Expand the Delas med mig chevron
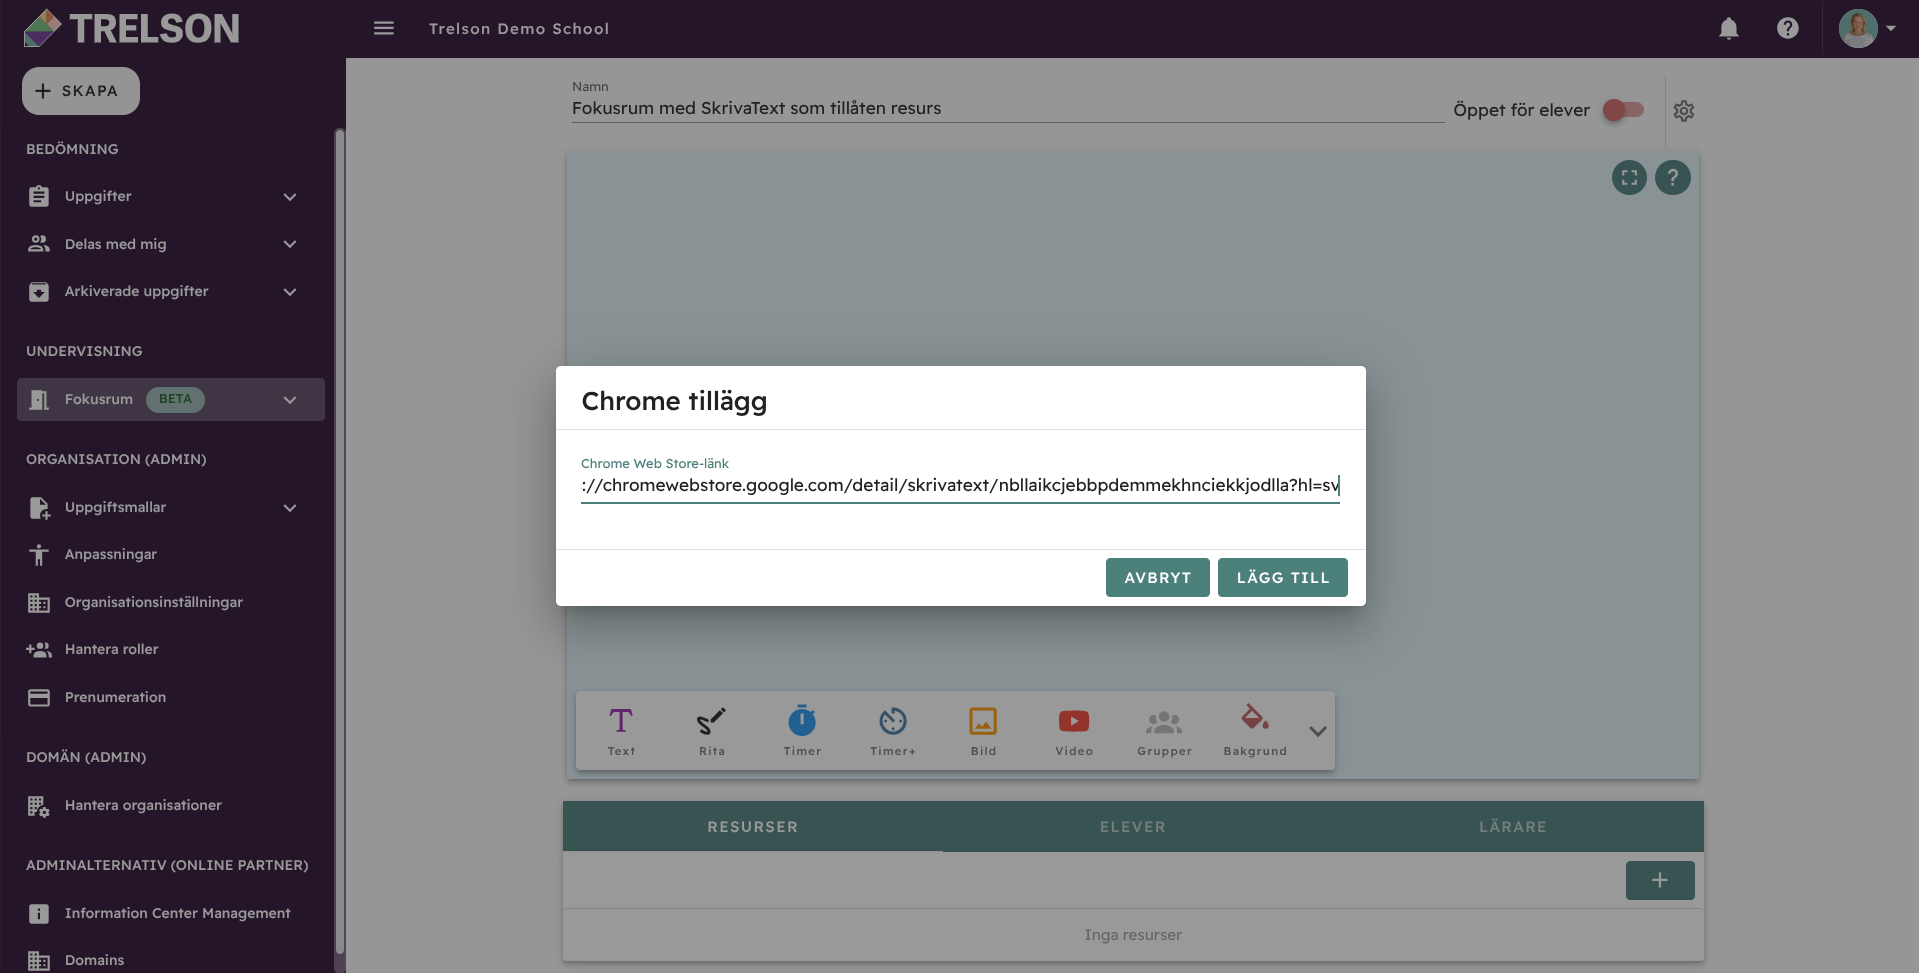 click(x=290, y=244)
